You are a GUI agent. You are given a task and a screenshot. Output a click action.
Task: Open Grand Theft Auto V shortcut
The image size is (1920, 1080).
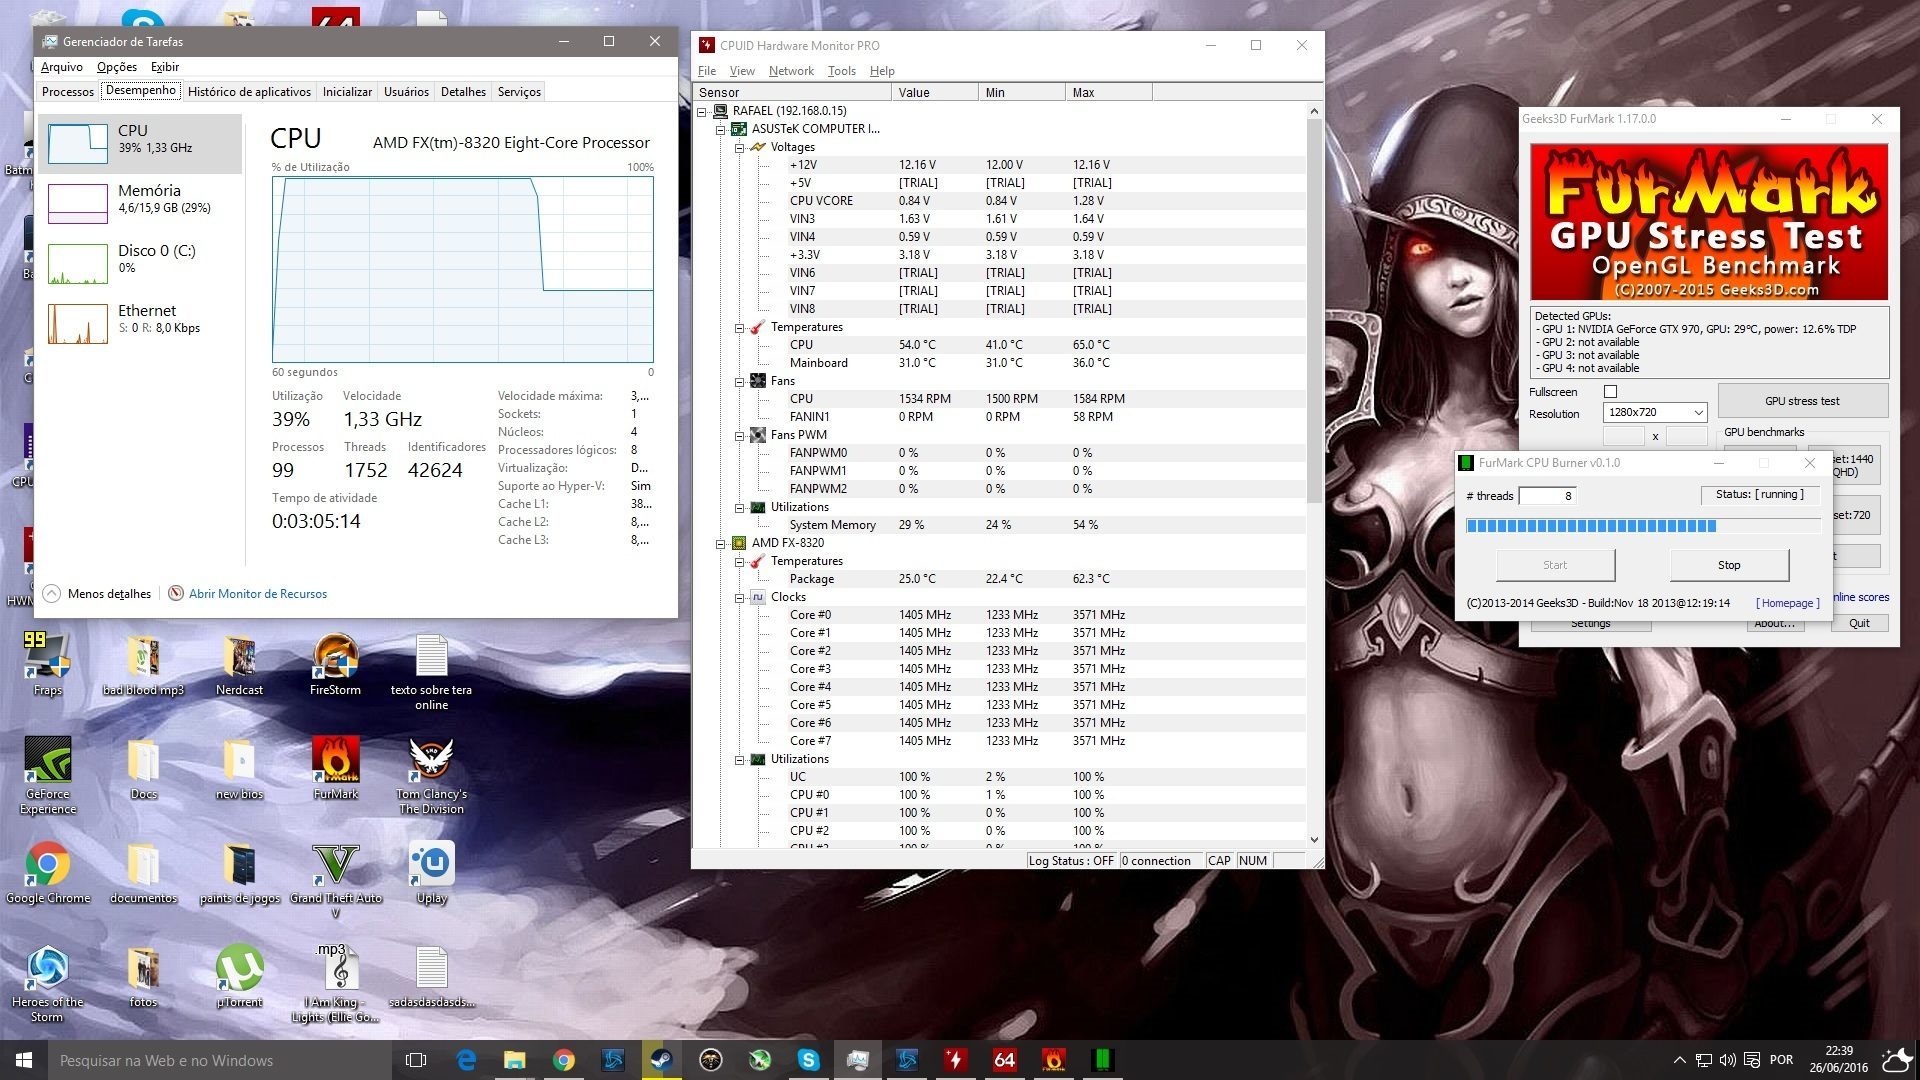pyautogui.click(x=335, y=880)
